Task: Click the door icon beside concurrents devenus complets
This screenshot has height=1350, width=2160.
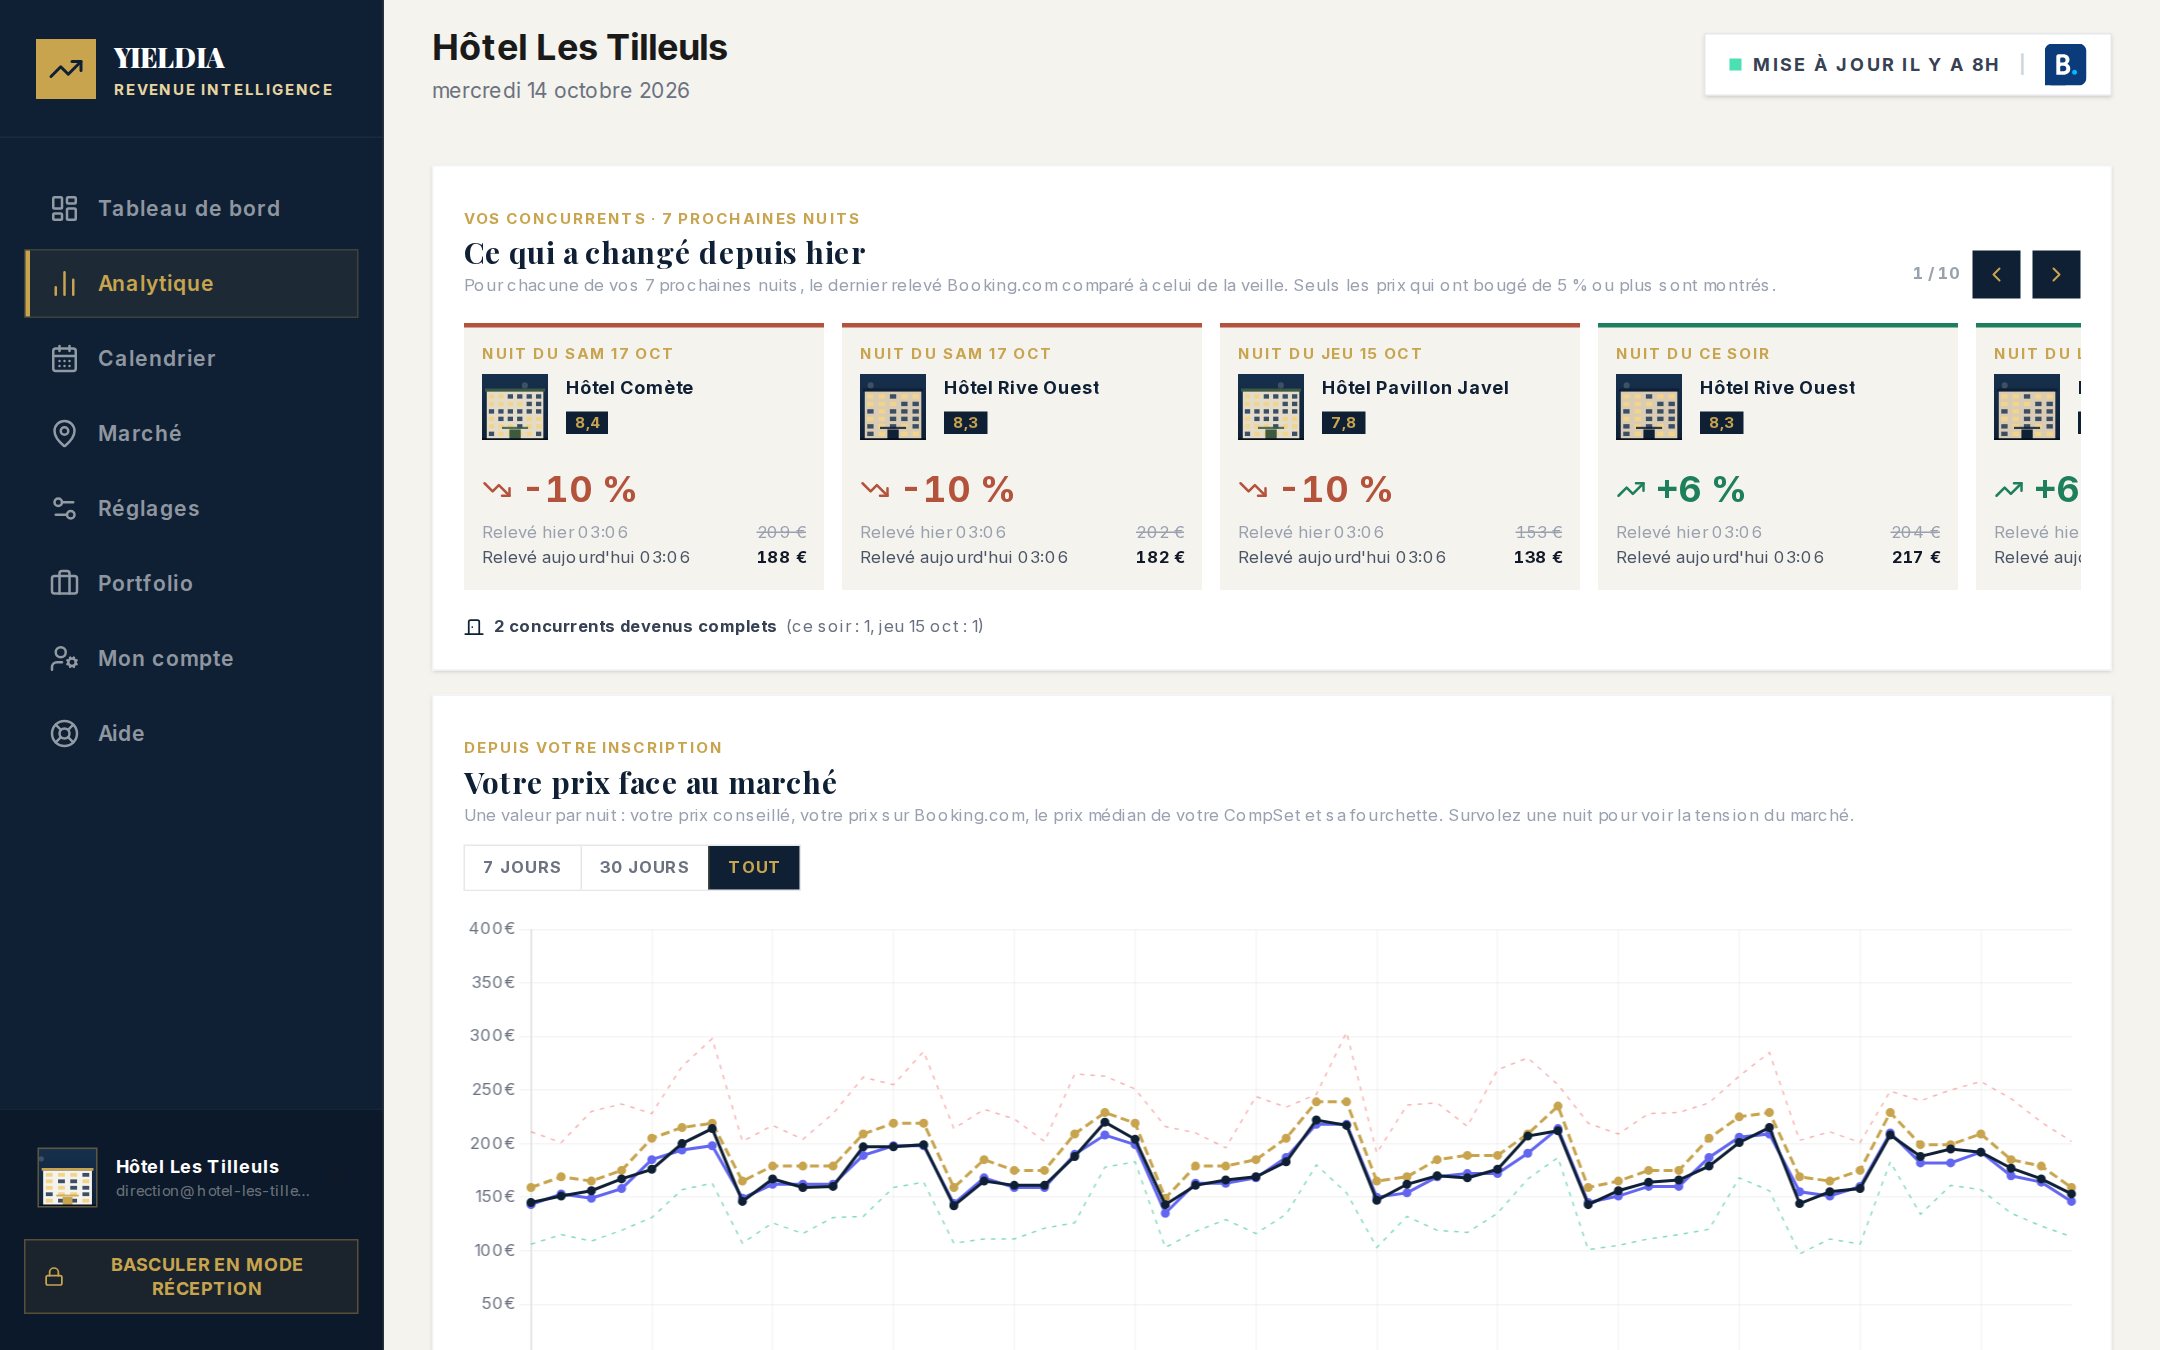Action: [474, 627]
